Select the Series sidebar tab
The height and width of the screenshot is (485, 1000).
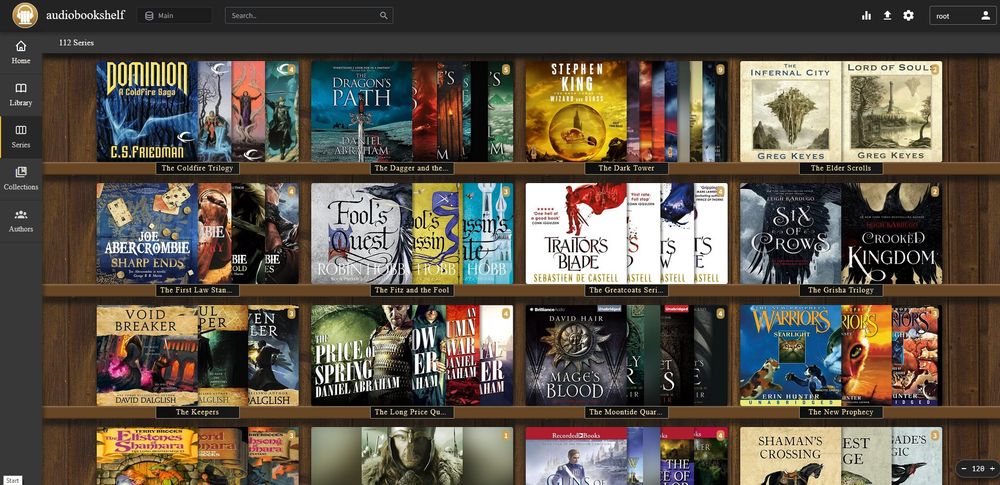(21, 137)
